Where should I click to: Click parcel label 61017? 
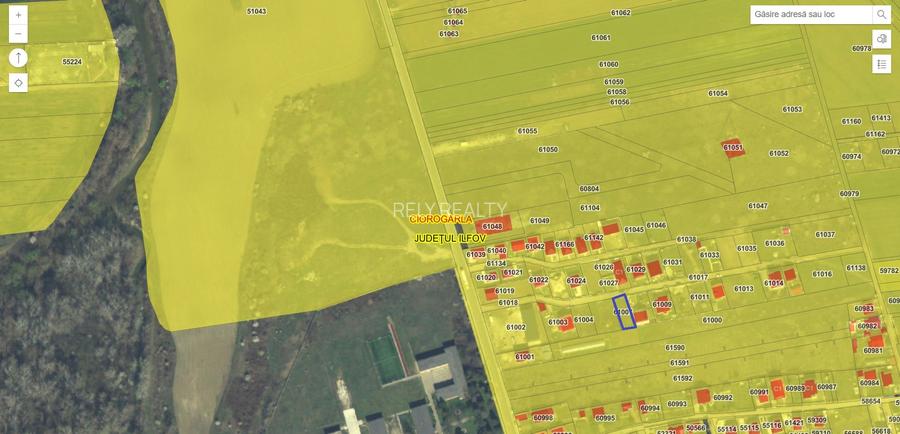698,277
